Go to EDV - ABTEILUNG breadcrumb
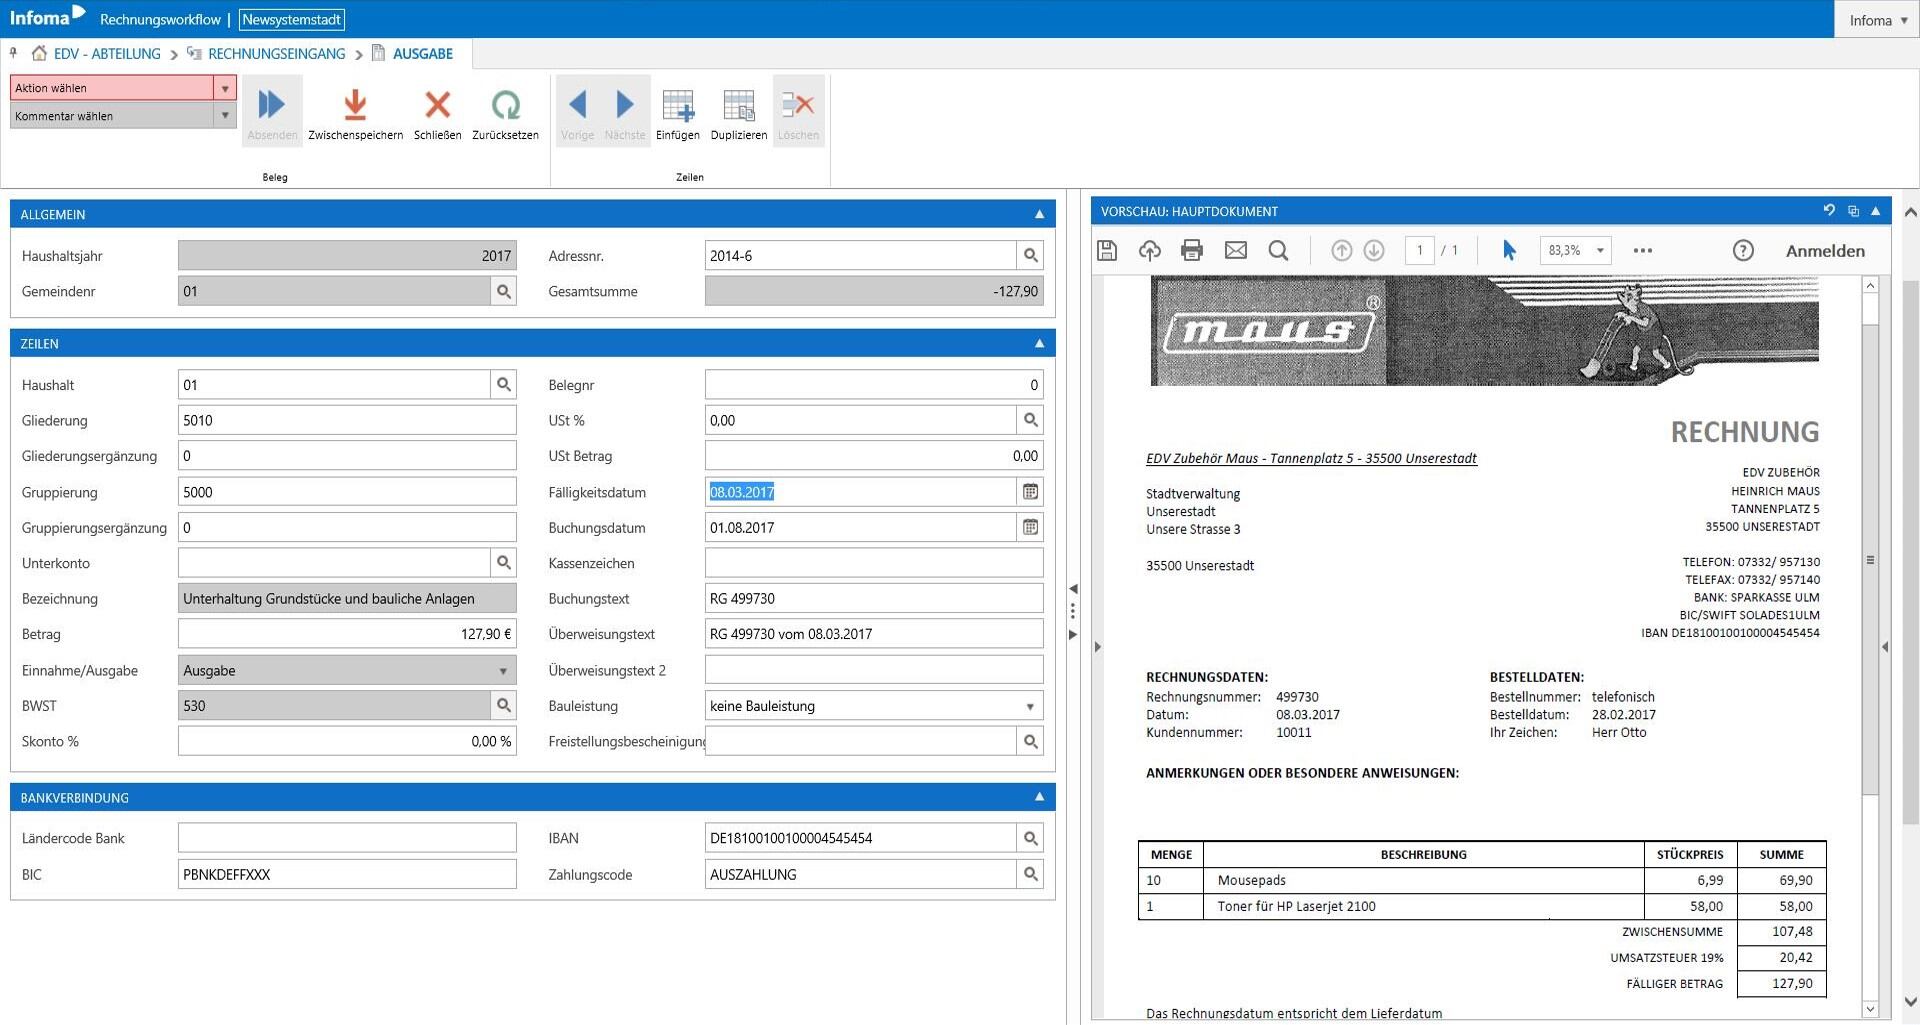The width and height of the screenshot is (1920, 1025). 107,54
